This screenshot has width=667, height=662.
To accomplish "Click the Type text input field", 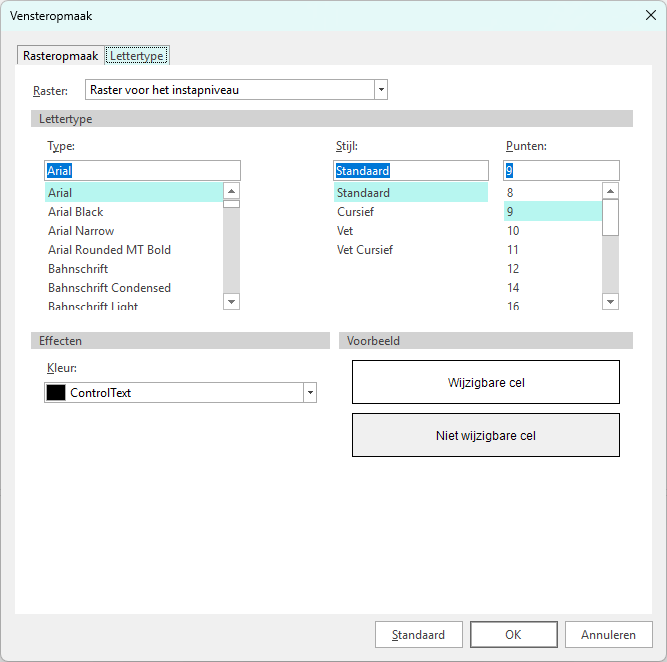I will tap(142, 171).
